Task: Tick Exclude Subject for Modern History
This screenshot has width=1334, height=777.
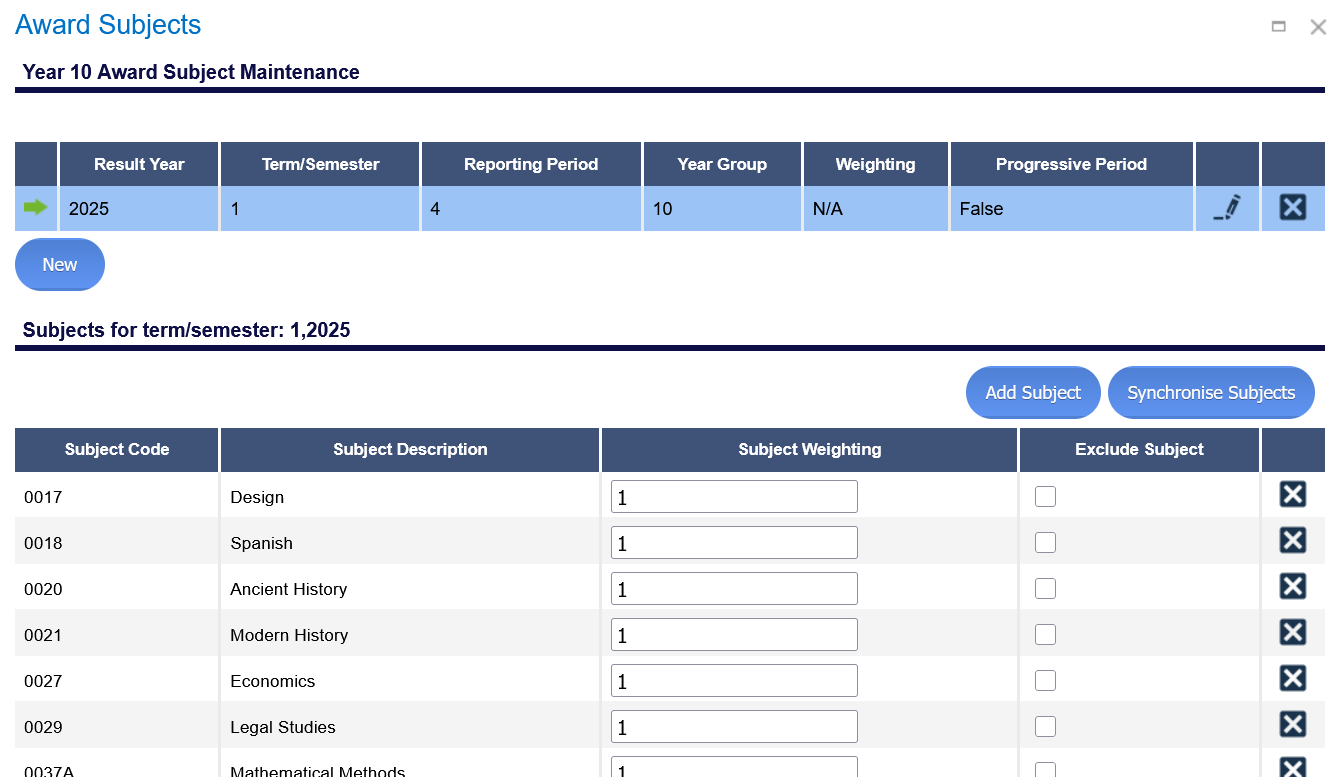Action: [x=1045, y=635]
